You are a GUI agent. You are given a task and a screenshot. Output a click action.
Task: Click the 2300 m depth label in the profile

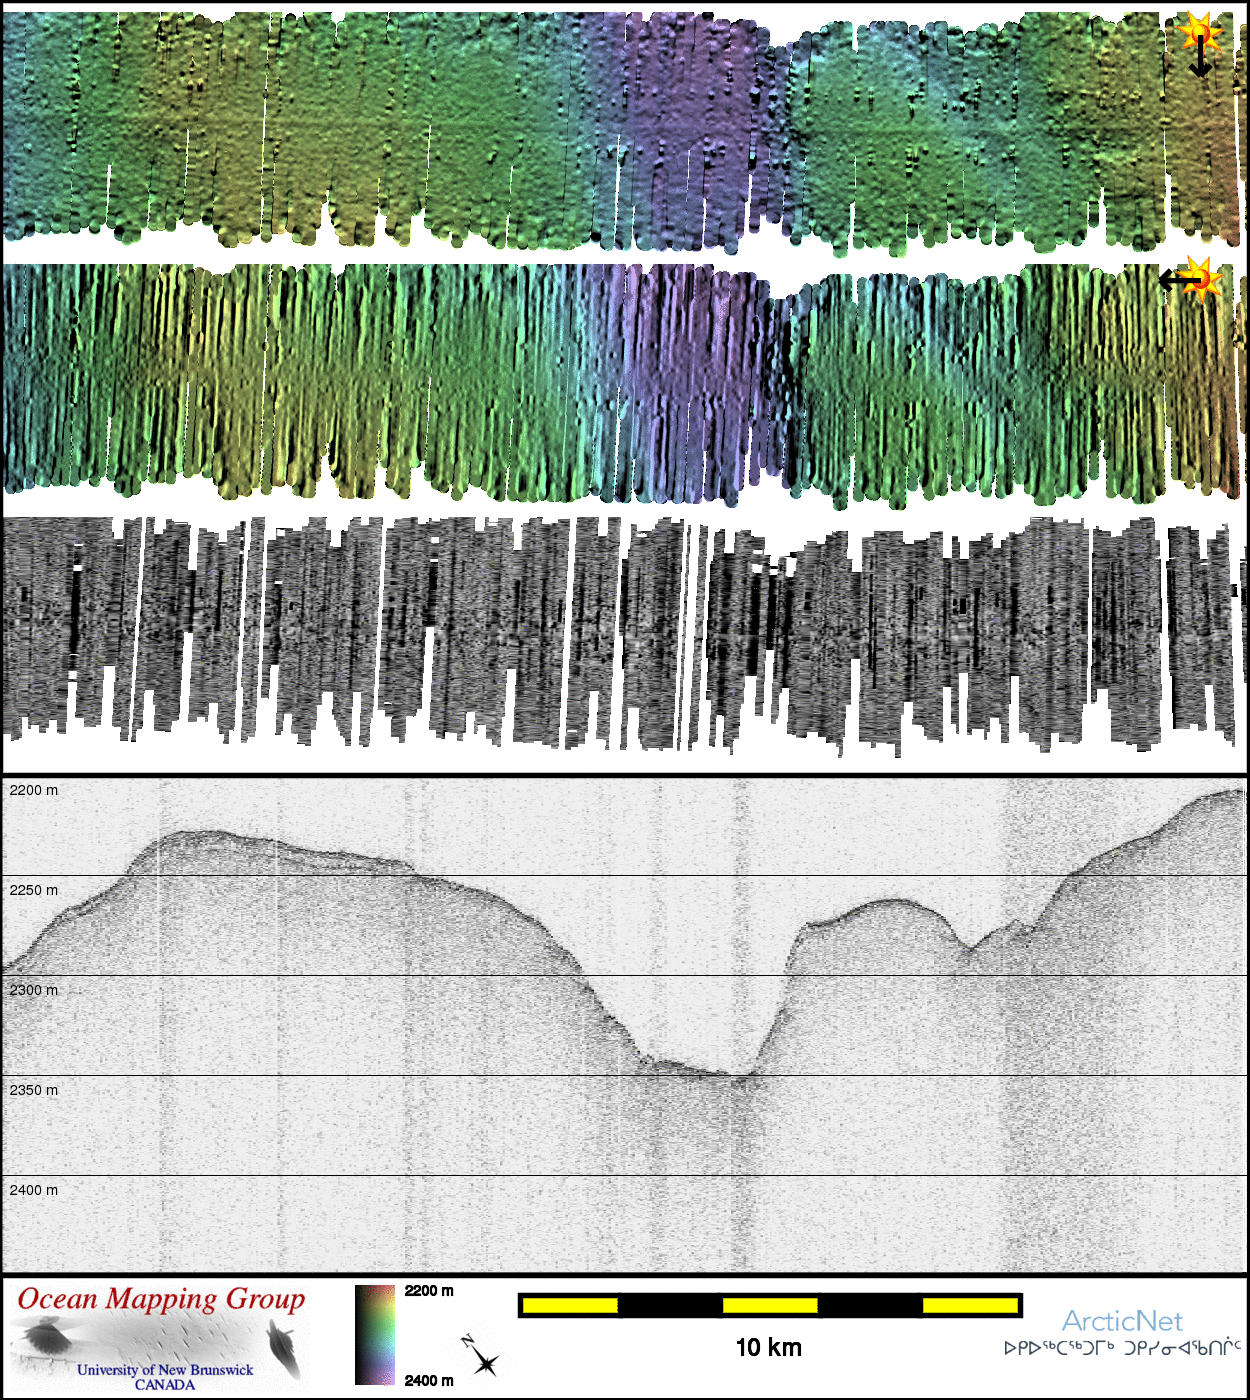[34, 990]
